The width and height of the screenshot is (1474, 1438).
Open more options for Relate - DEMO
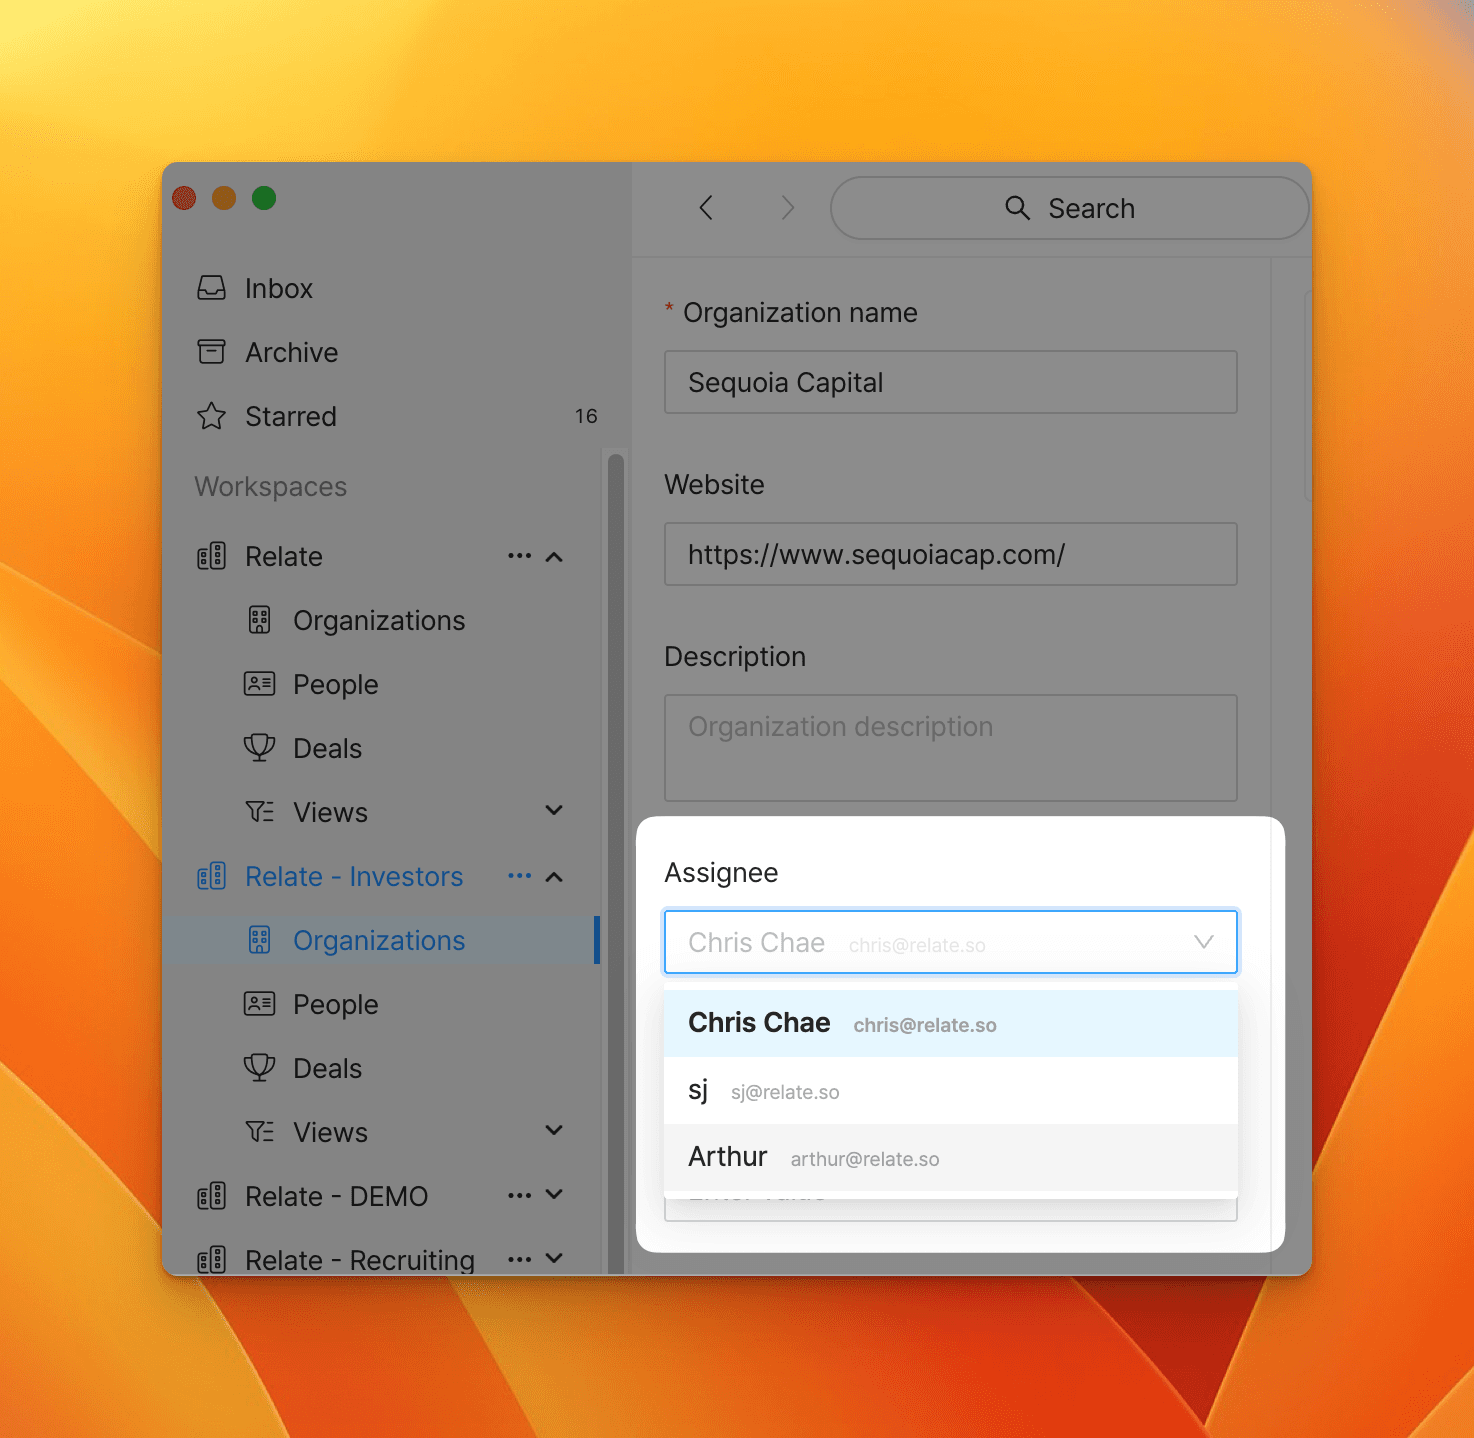519,1196
